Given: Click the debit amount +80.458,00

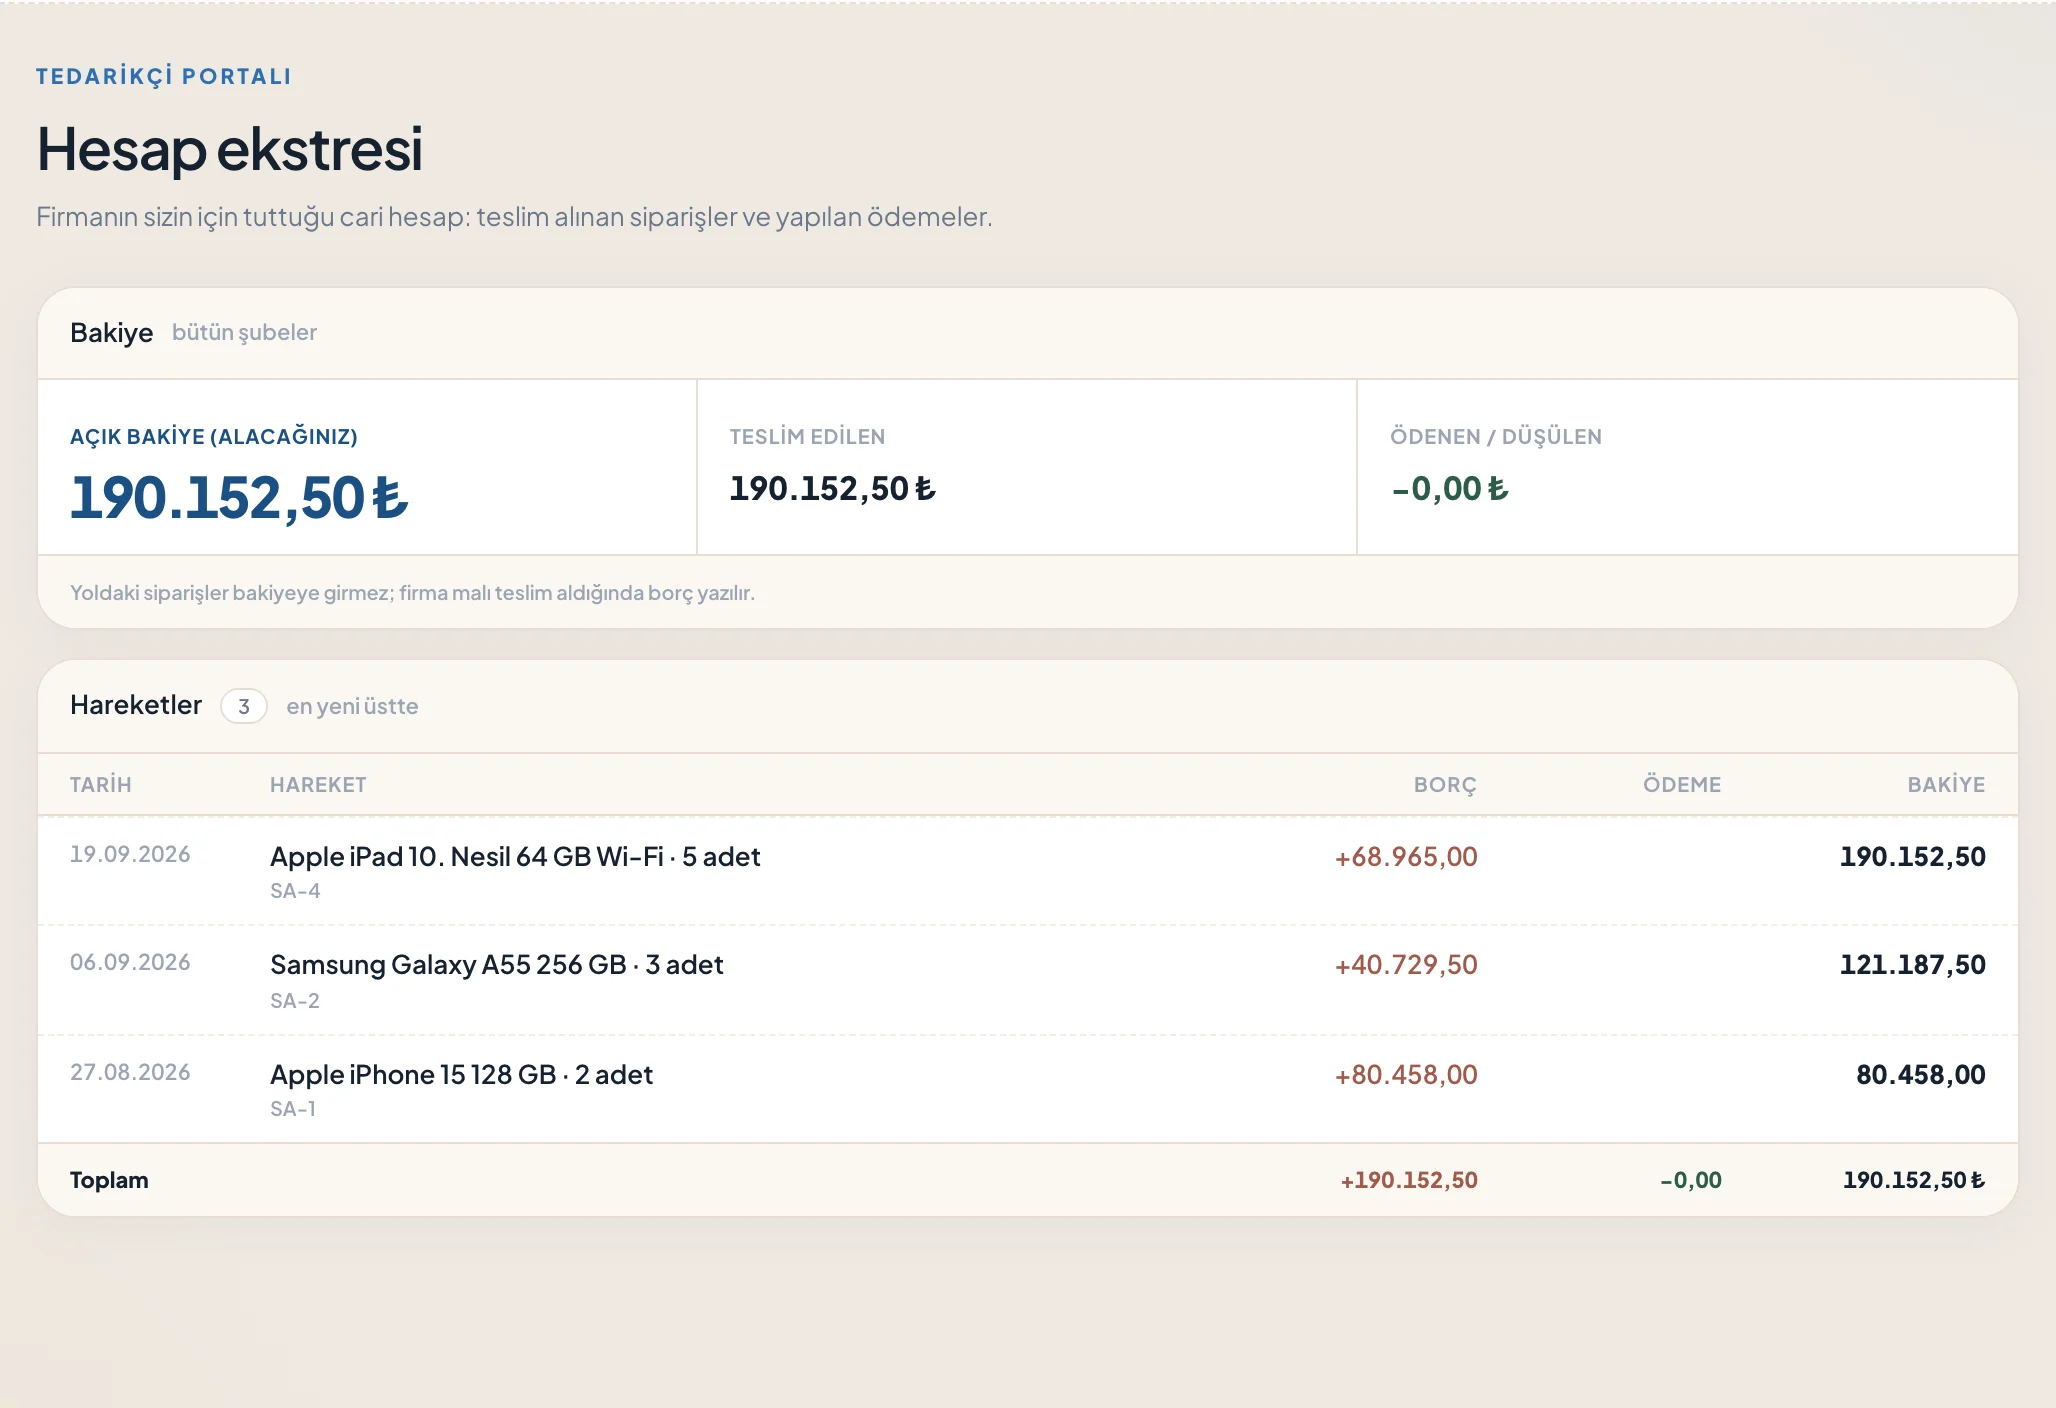Looking at the screenshot, I should click(x=1406, y=1075).
